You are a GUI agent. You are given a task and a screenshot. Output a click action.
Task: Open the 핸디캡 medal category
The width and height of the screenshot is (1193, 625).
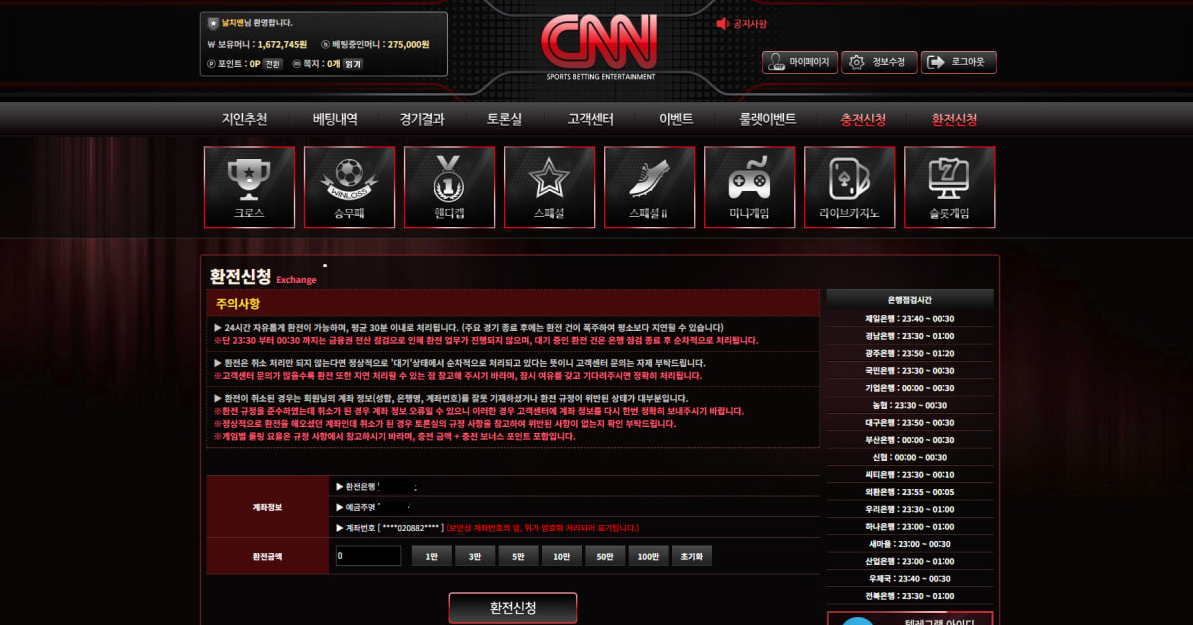[x=449, y=187]
